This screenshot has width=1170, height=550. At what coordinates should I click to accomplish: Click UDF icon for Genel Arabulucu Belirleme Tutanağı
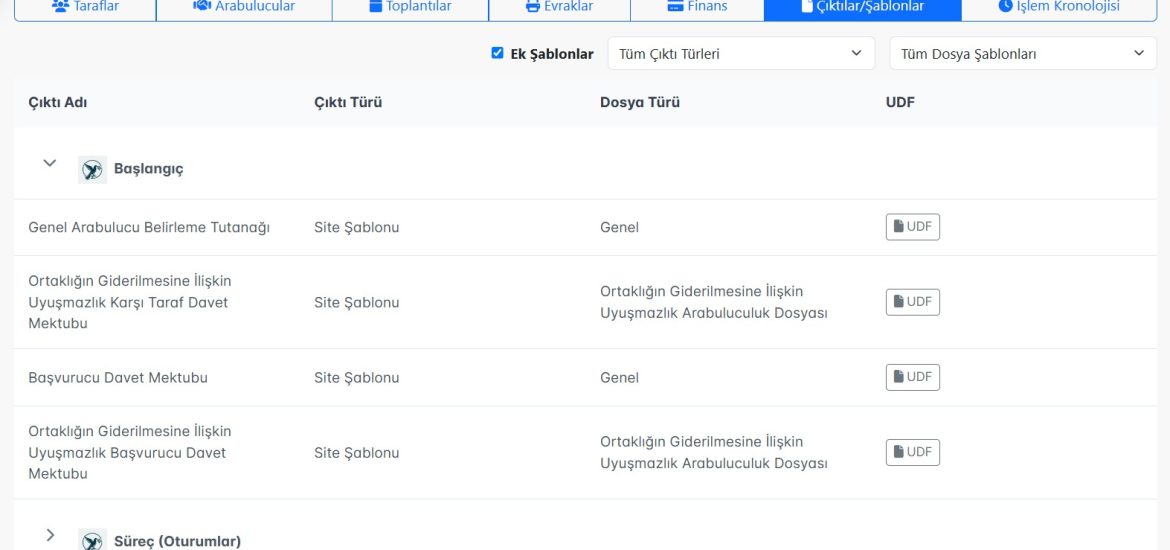pos(912,227)
